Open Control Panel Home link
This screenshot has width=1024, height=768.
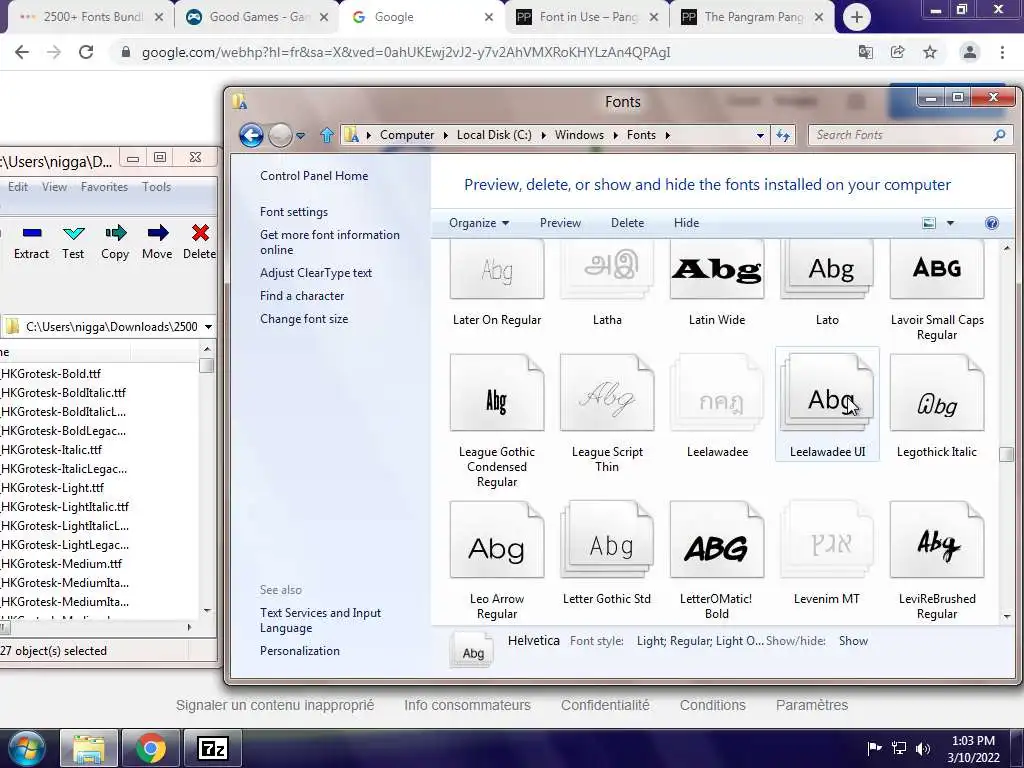[x=314, y=176]
